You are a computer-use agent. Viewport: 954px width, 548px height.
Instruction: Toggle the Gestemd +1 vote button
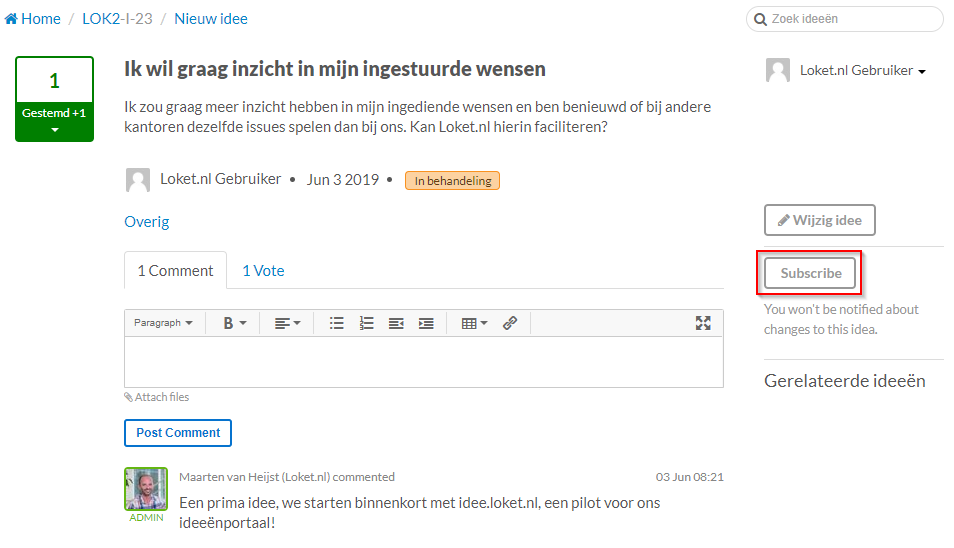tap(54, 120)
